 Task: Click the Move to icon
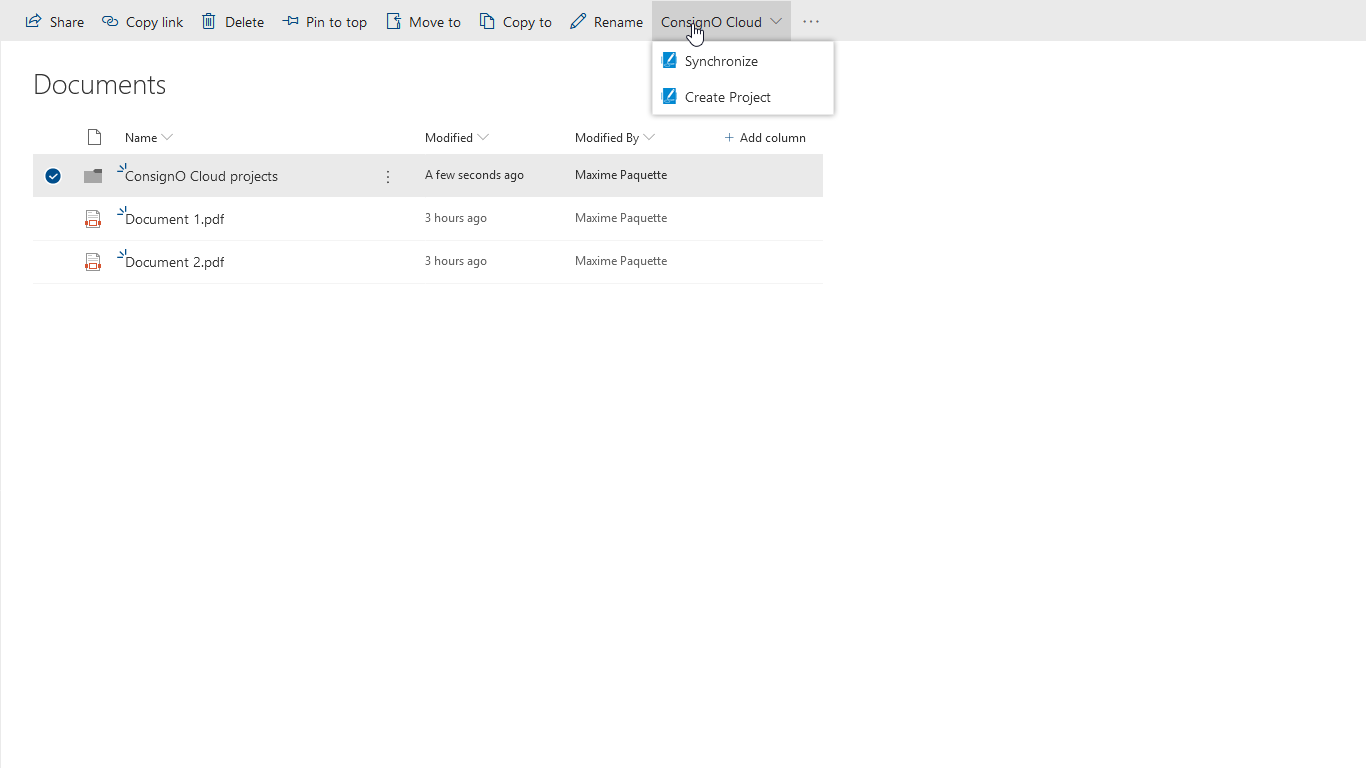394,21
